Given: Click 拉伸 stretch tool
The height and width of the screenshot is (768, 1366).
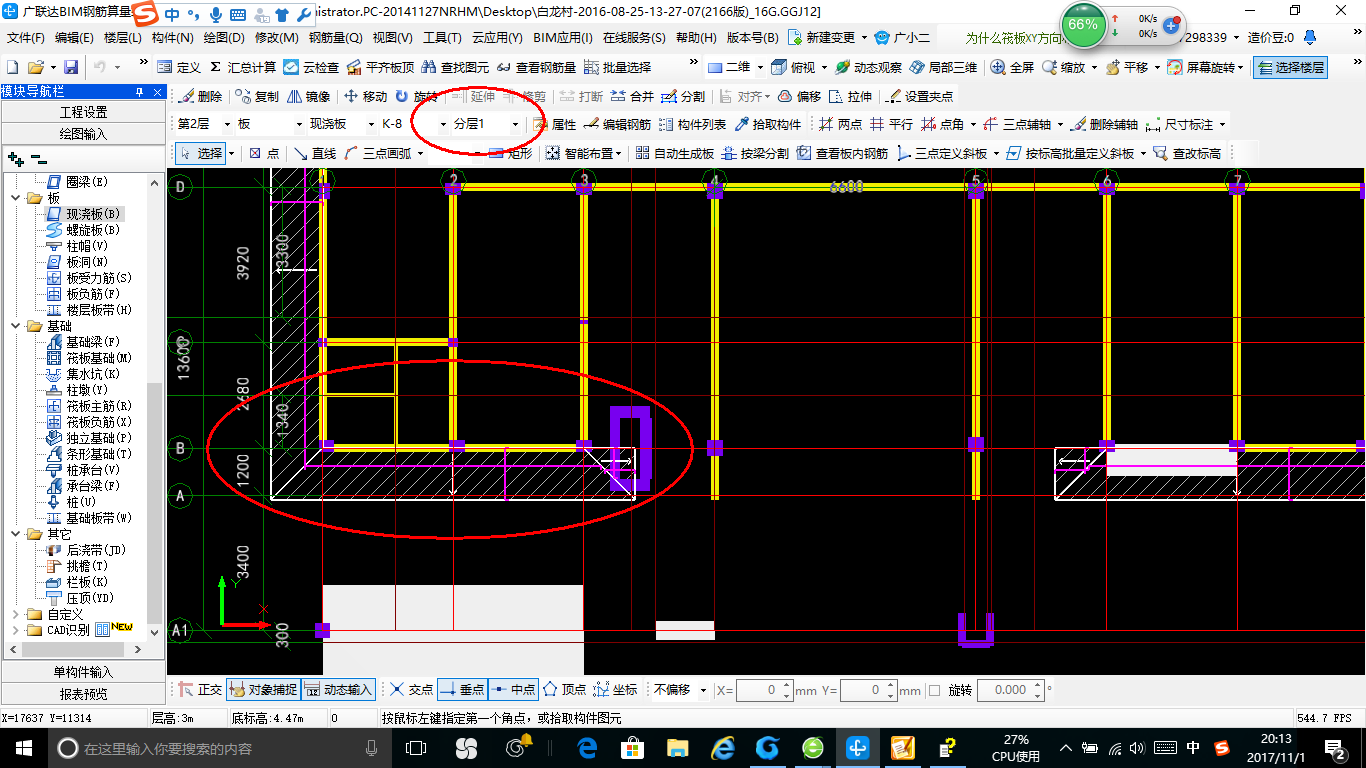Looking at the screenshot, I should [x=851, y=96].
